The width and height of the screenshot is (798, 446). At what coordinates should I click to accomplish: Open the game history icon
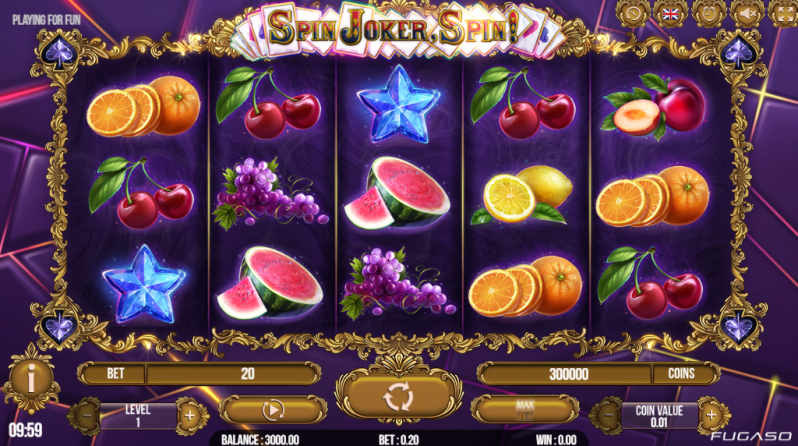pyautogui.click(x=633, y=13)
